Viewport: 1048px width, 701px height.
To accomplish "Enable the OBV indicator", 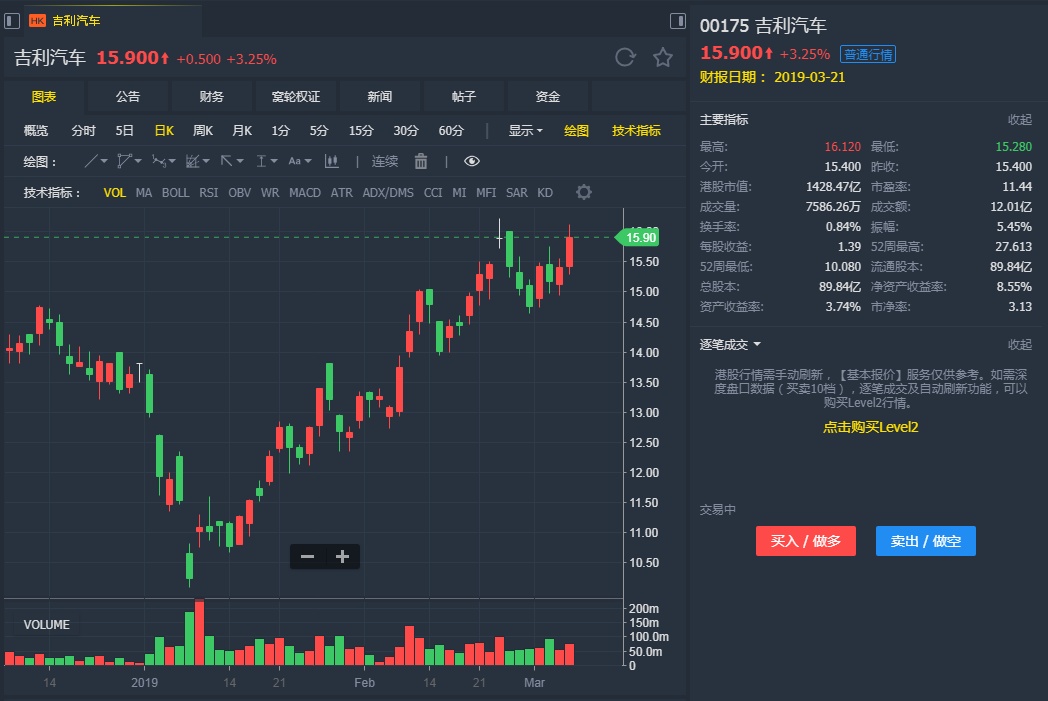I will point(239,192).
